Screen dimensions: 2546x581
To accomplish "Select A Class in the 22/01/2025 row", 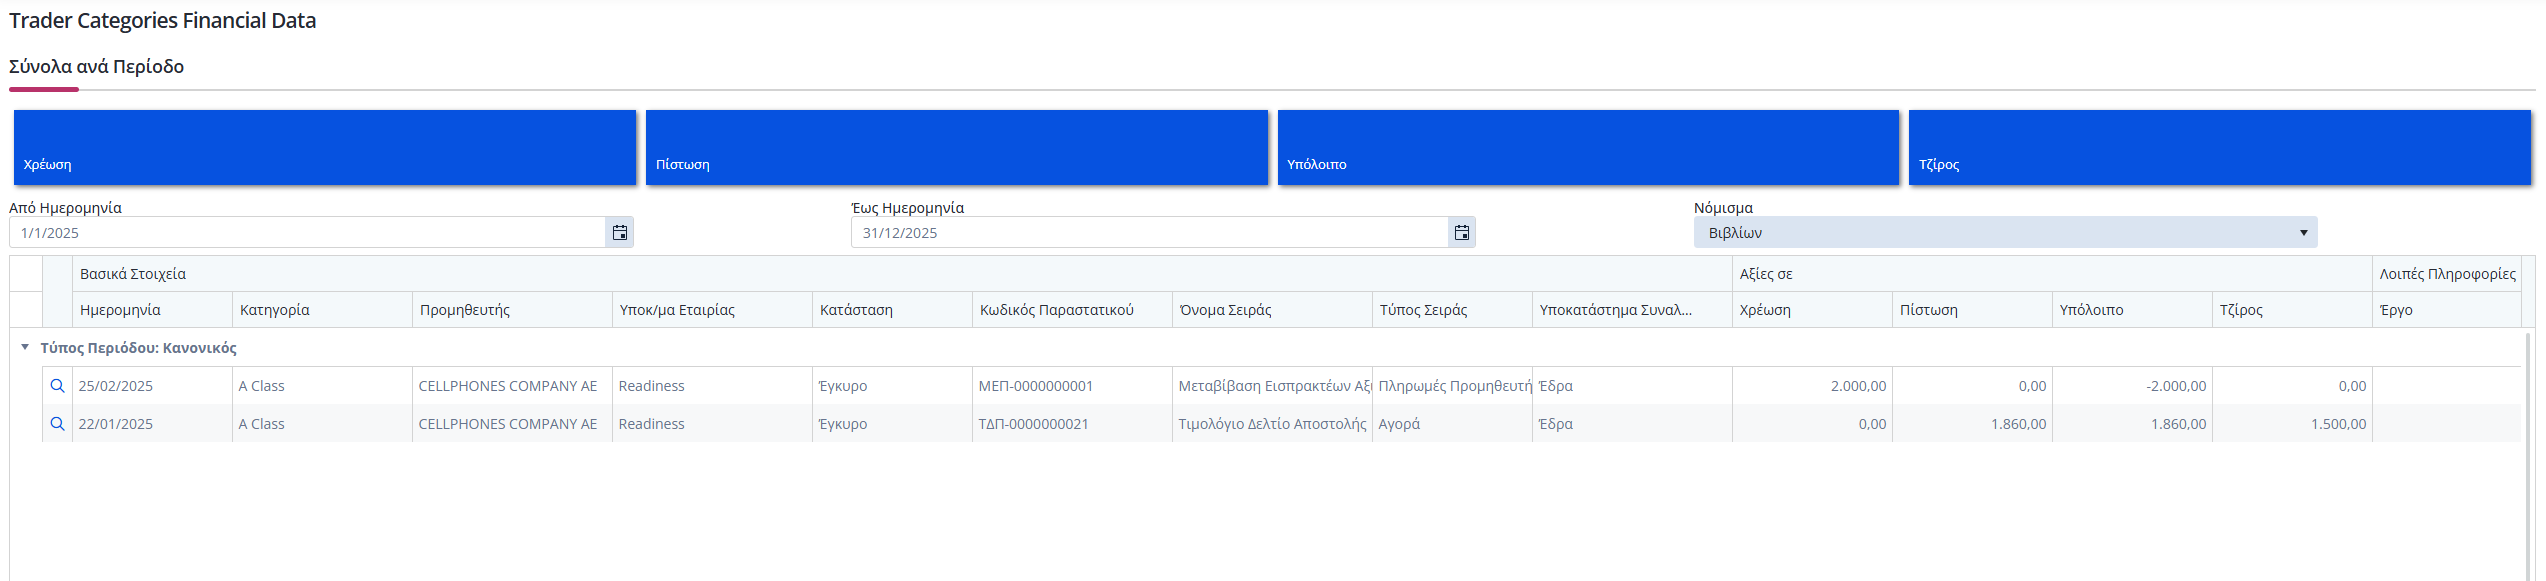I will pyautogui.click(x=322, y=424).
